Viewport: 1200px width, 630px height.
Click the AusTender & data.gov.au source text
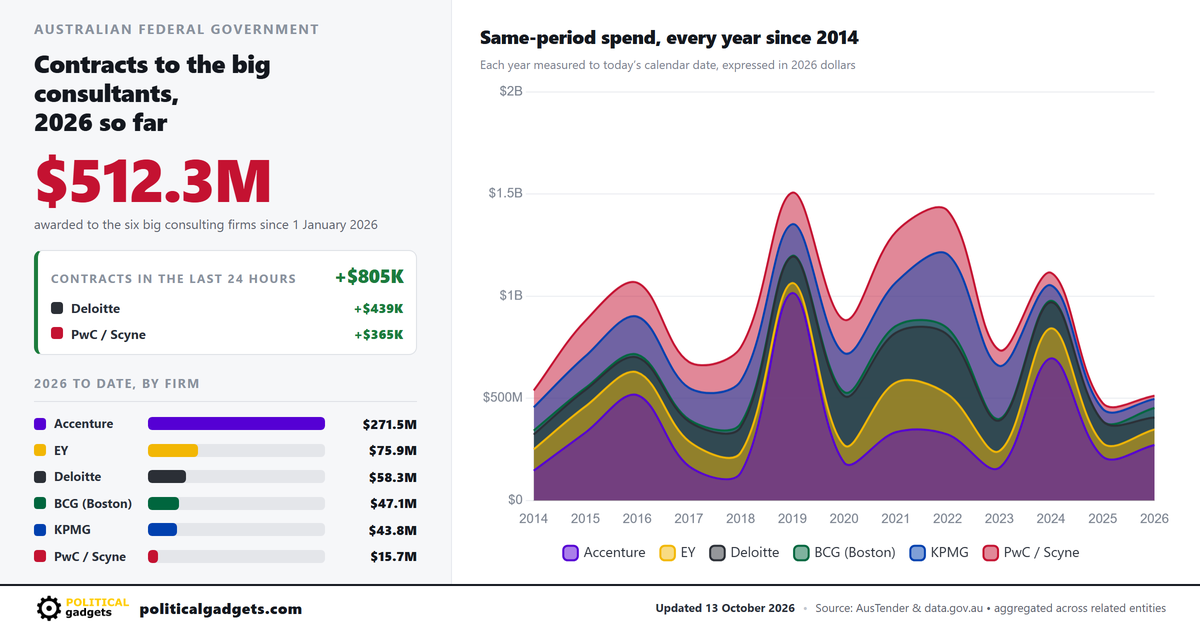989,608
